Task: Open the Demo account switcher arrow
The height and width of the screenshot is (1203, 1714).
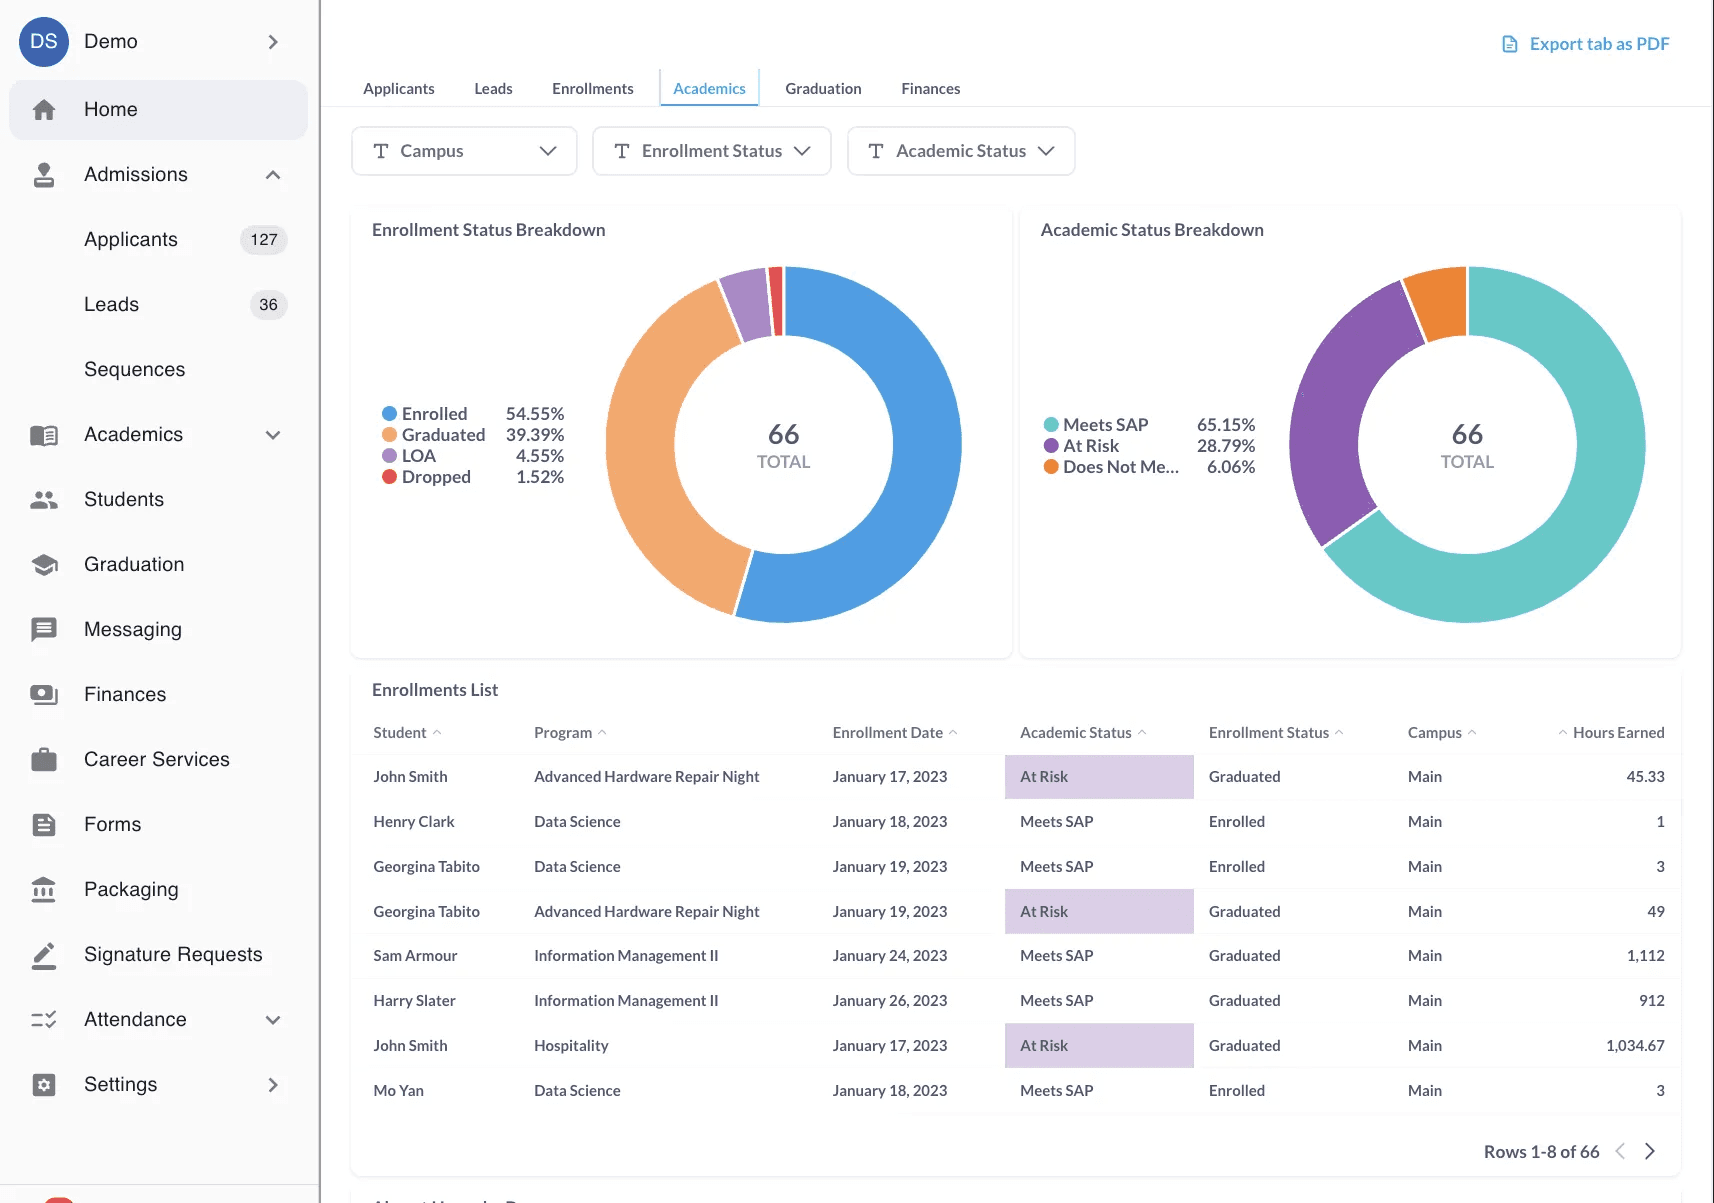Action: point(273,42)
